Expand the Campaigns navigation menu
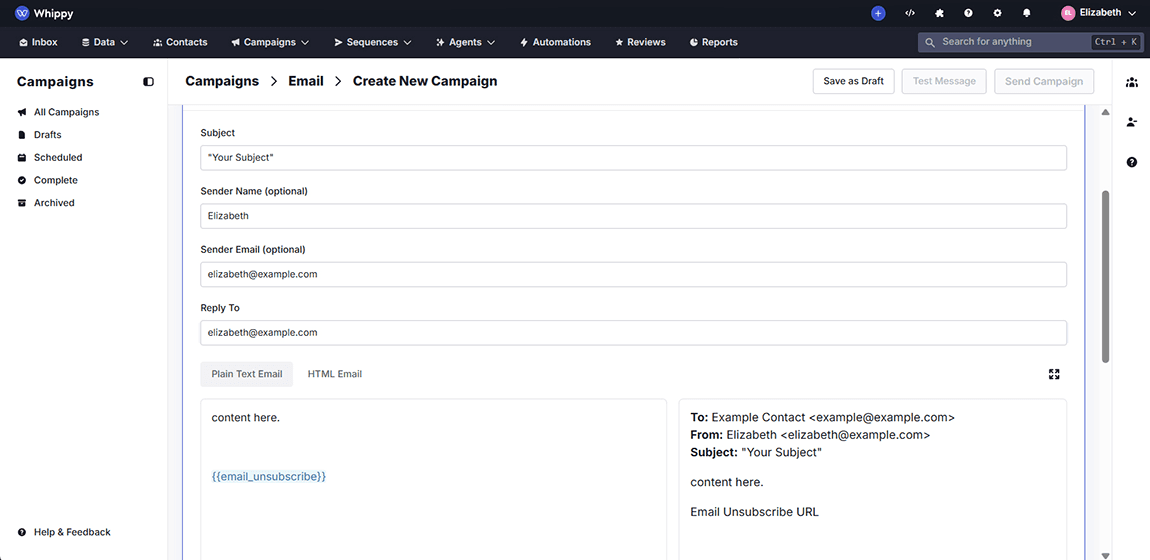Viewport: 1150px width, 560px height. tap(270, 43)
